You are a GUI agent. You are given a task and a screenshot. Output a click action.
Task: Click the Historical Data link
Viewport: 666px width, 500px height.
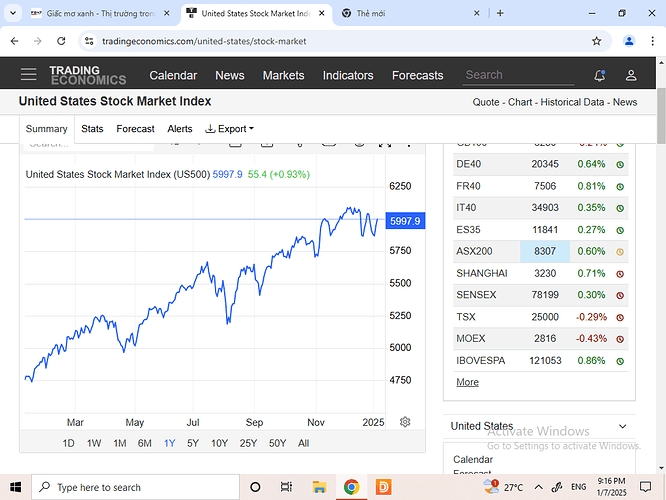[572, 102]
